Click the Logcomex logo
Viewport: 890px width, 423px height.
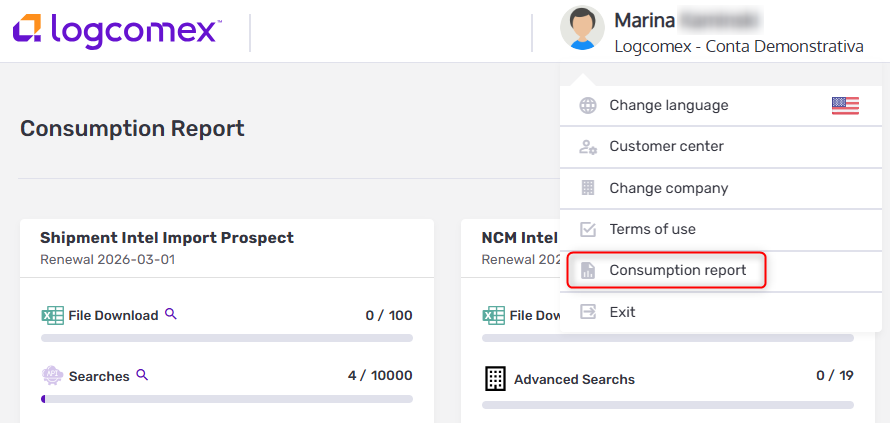coord(116,30)
